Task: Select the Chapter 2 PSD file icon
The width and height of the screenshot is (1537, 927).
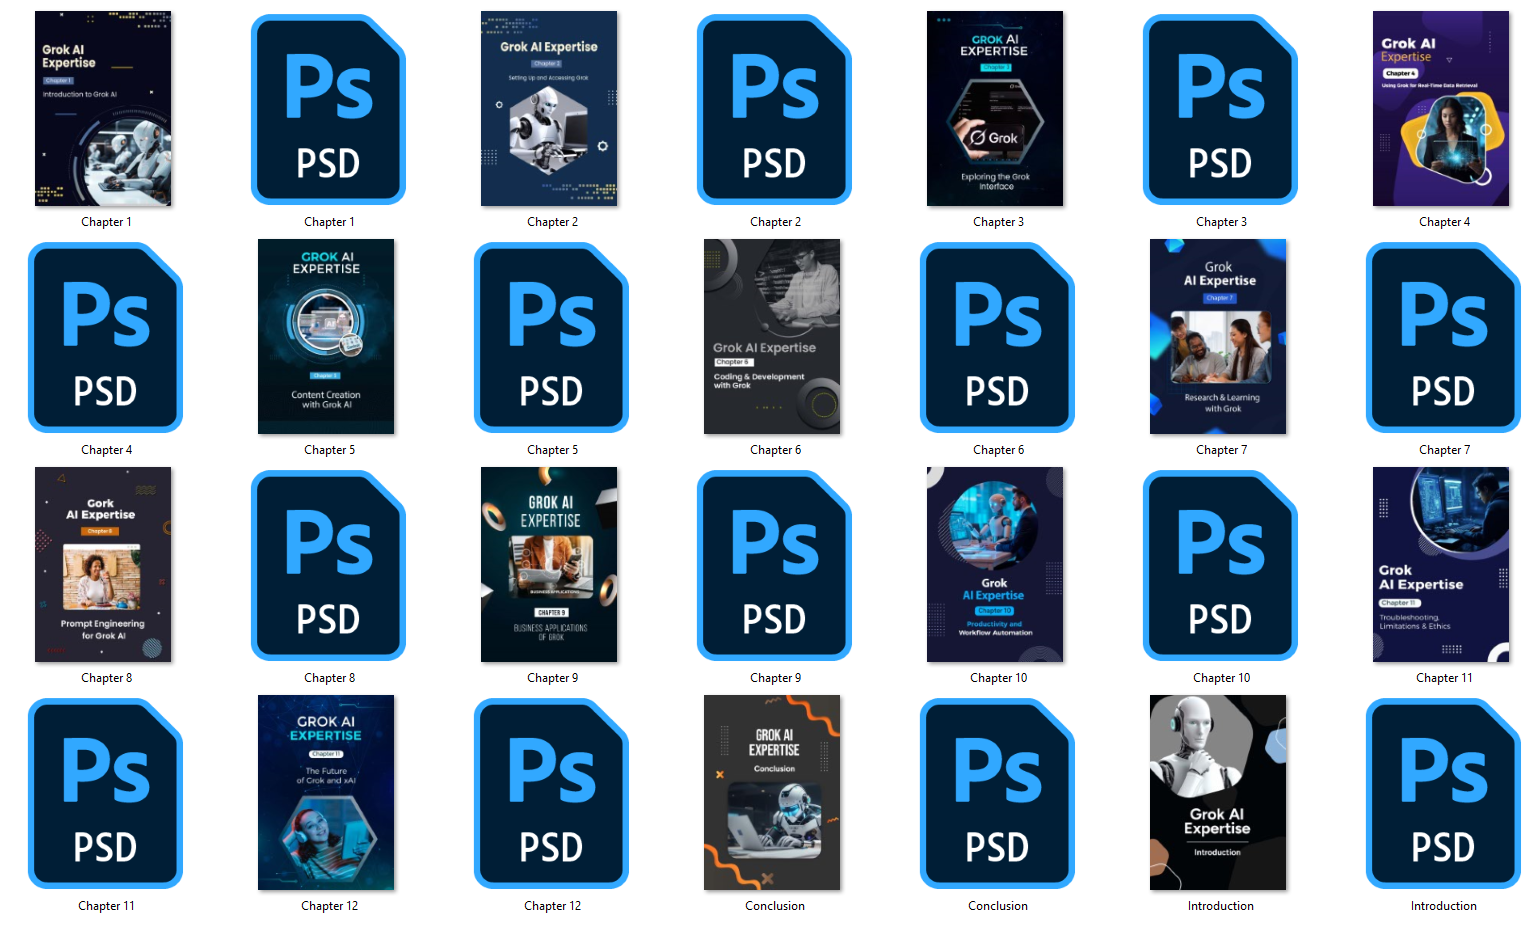Action: point(774,109)
